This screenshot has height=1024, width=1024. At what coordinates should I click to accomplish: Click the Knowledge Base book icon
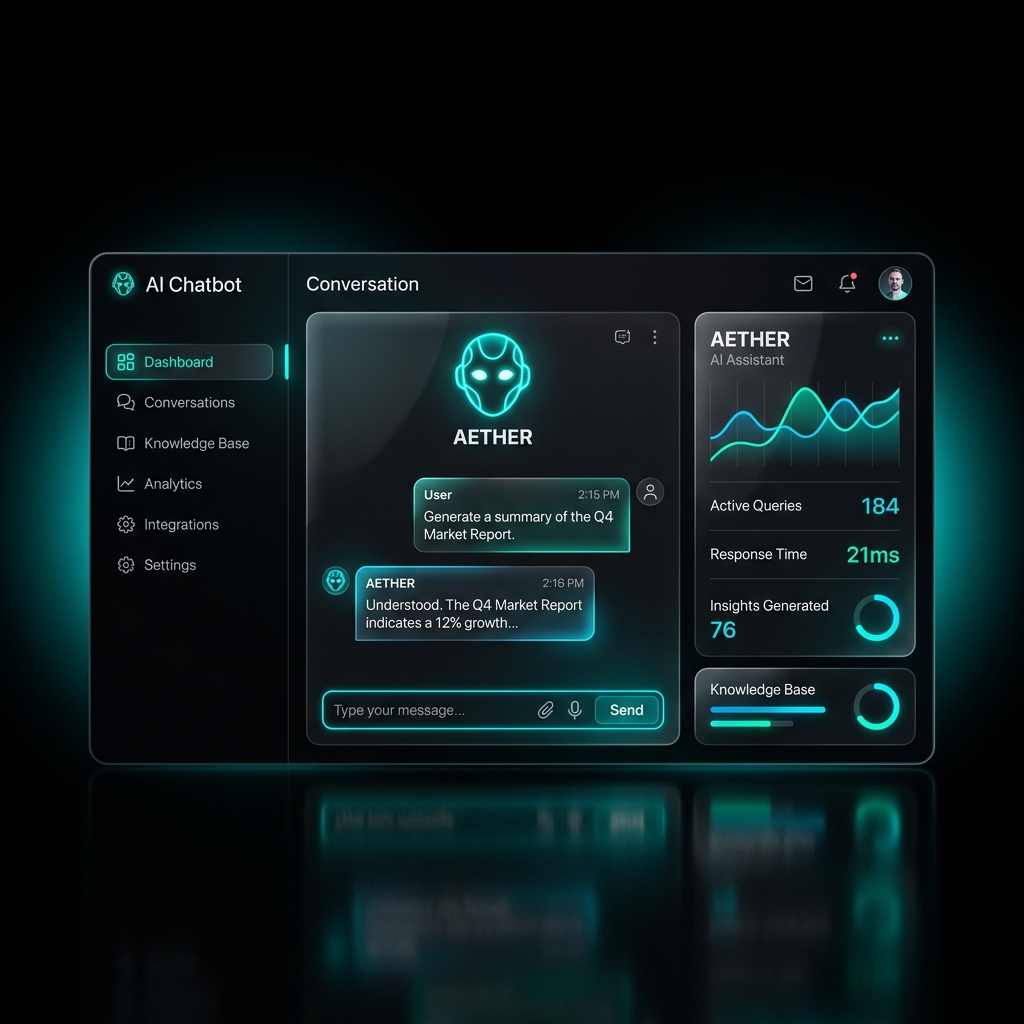click(125, 443)
